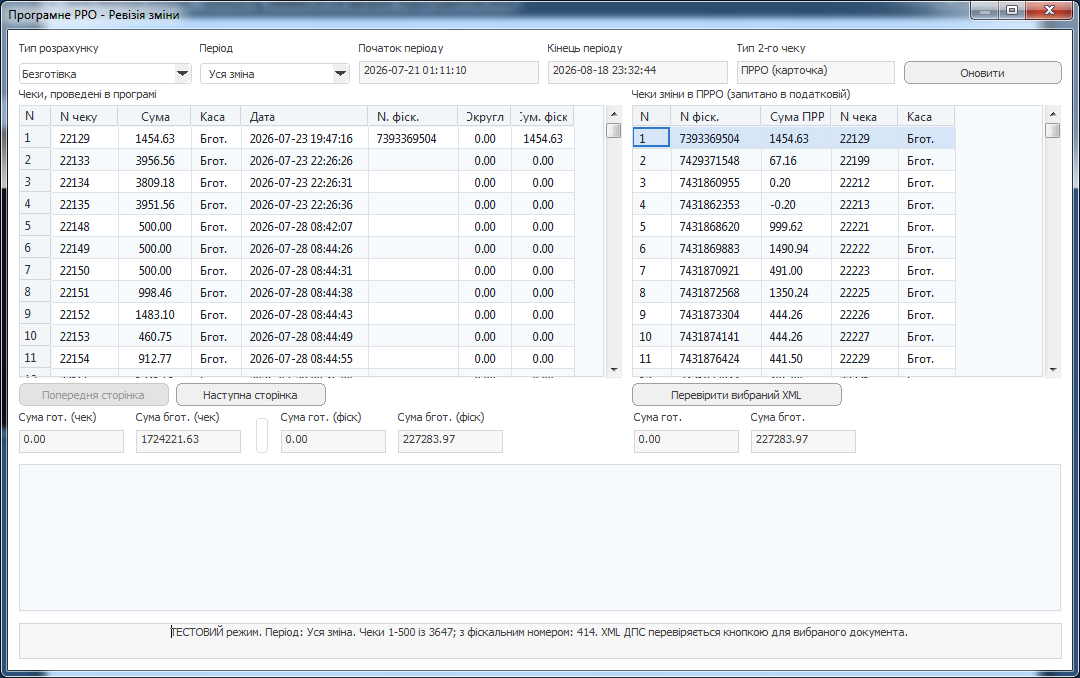
Task: Click right-side Сума бгот. field
Action: click(803, 441)
